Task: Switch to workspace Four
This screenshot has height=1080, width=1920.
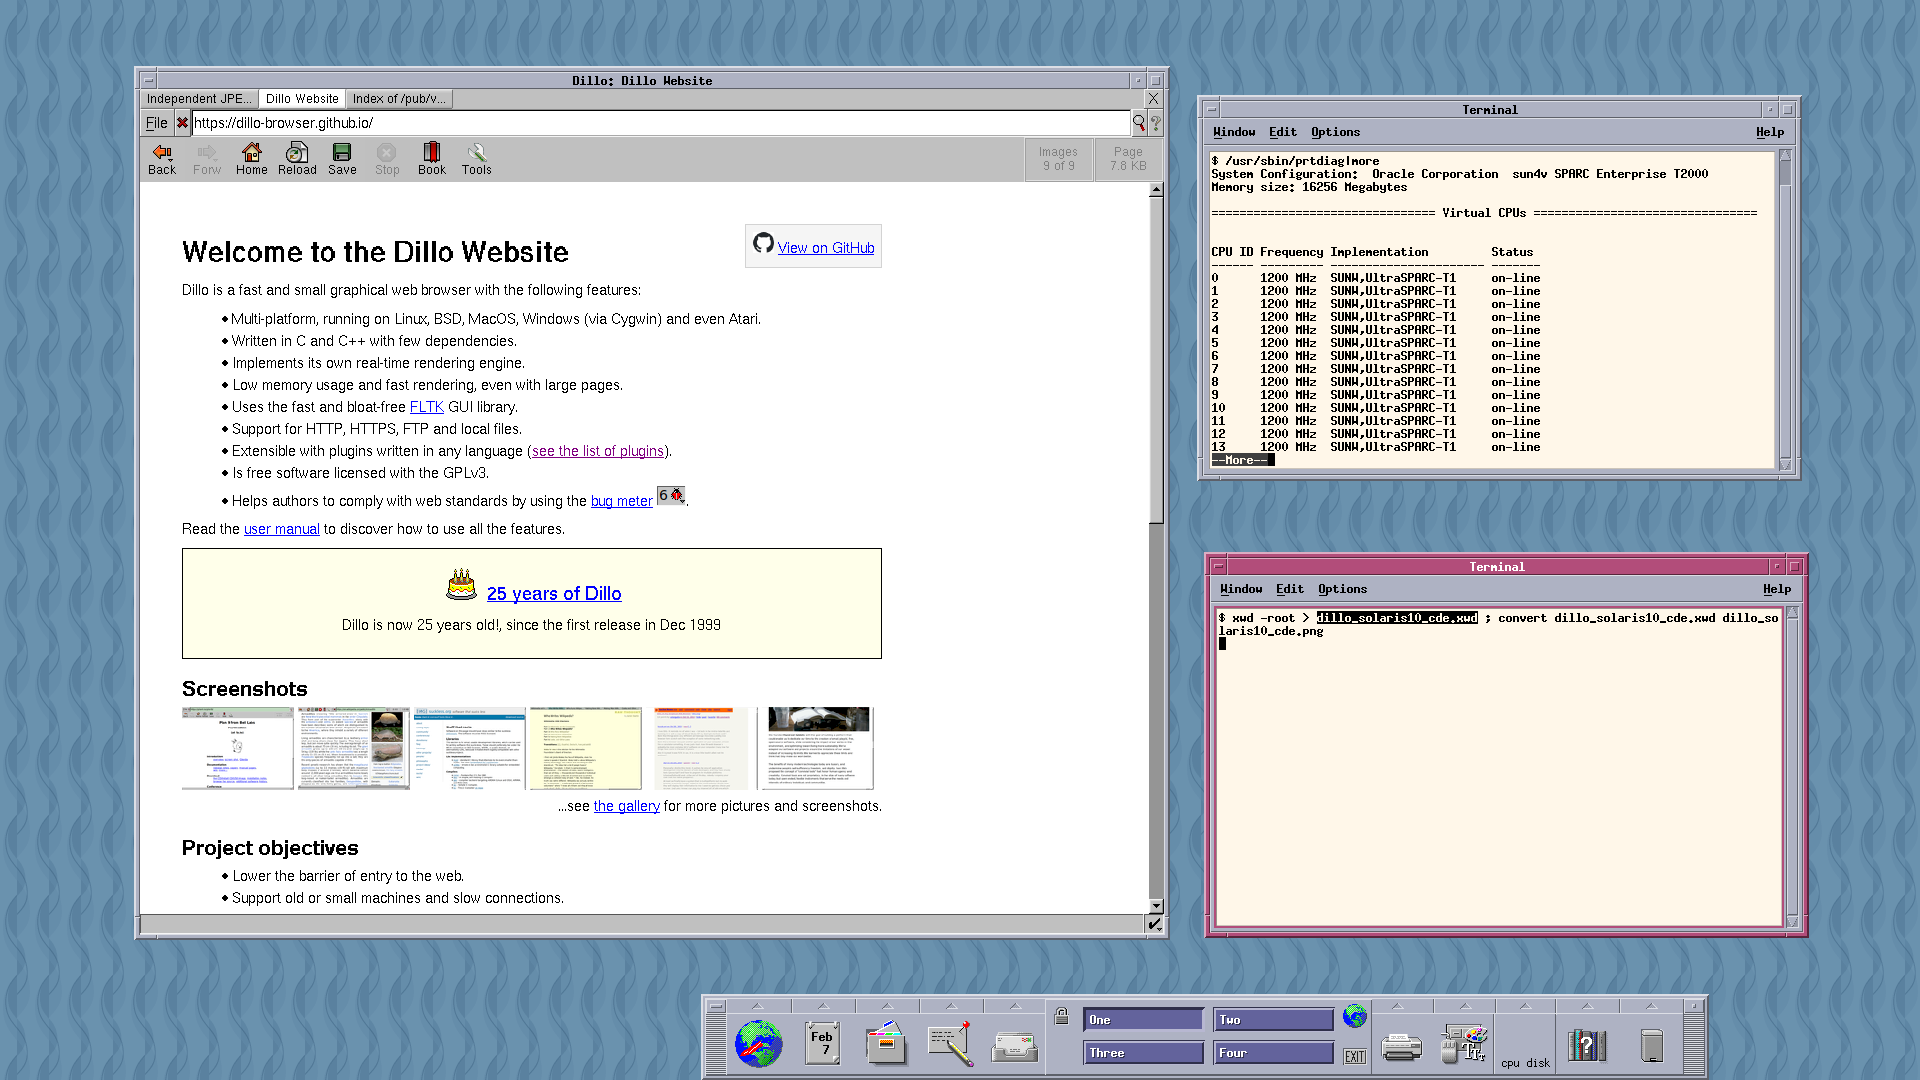Action: 1273,1052
